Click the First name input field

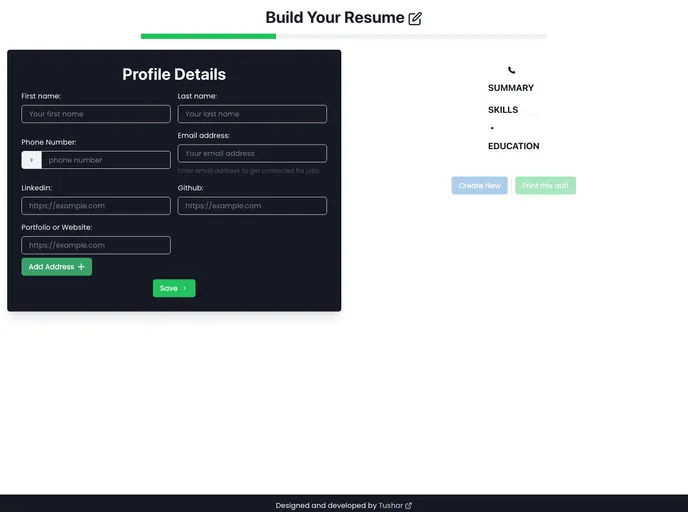click(96, 114)
